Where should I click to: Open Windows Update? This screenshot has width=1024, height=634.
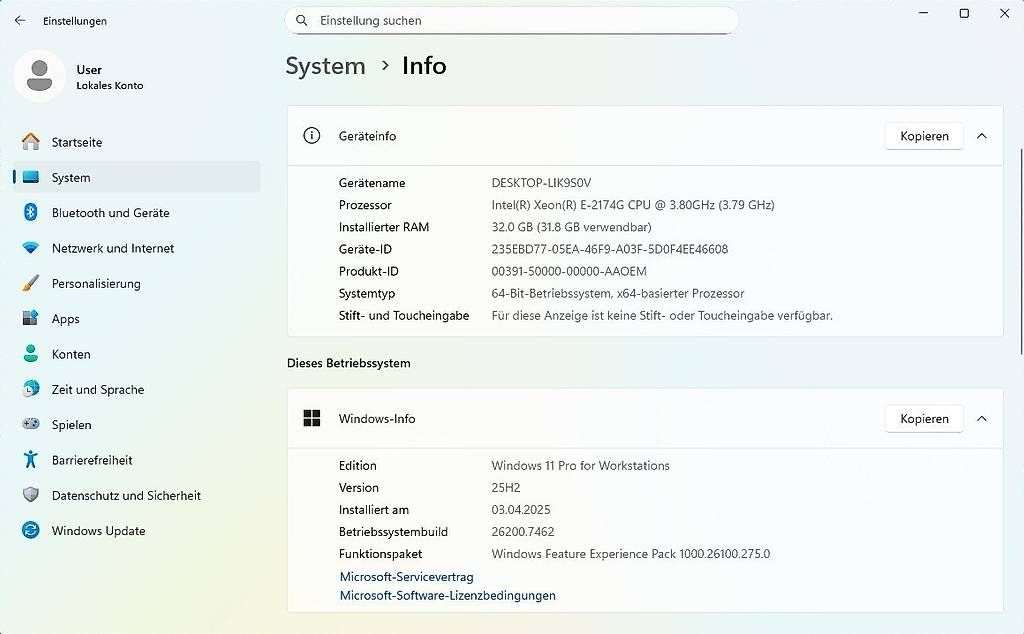tap(98, 530)
